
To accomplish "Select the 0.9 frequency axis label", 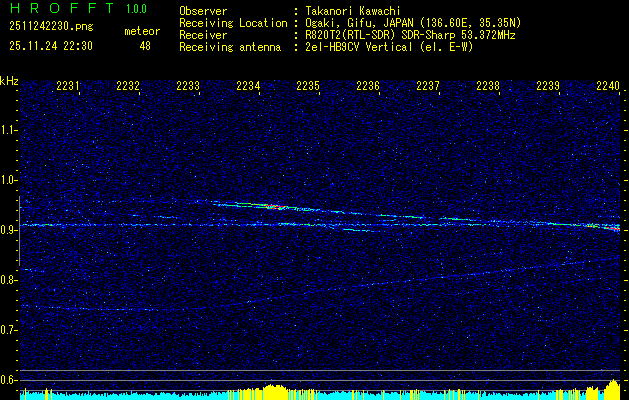I will [9, 230].
